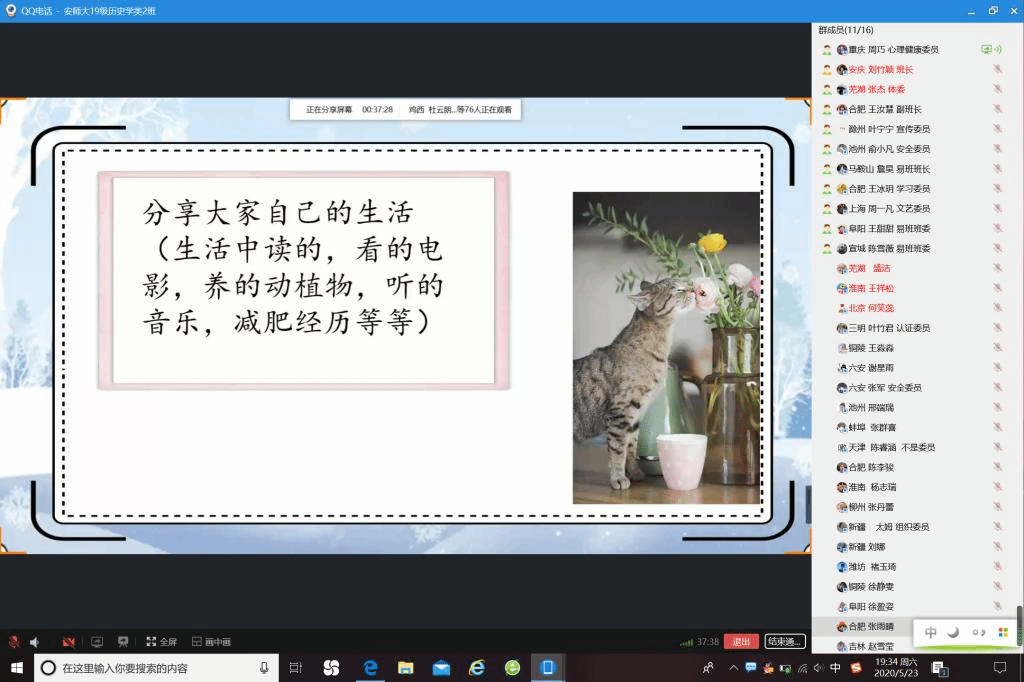Viewport: 1024px width, 682px height.
Task: Expand hidden system tray icons chevron
Action: pos(735,668)
